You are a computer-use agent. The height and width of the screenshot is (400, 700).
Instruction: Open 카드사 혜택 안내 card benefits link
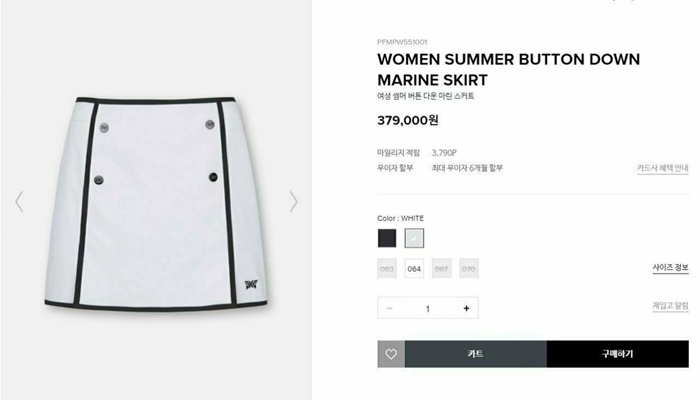coord(663,168)
